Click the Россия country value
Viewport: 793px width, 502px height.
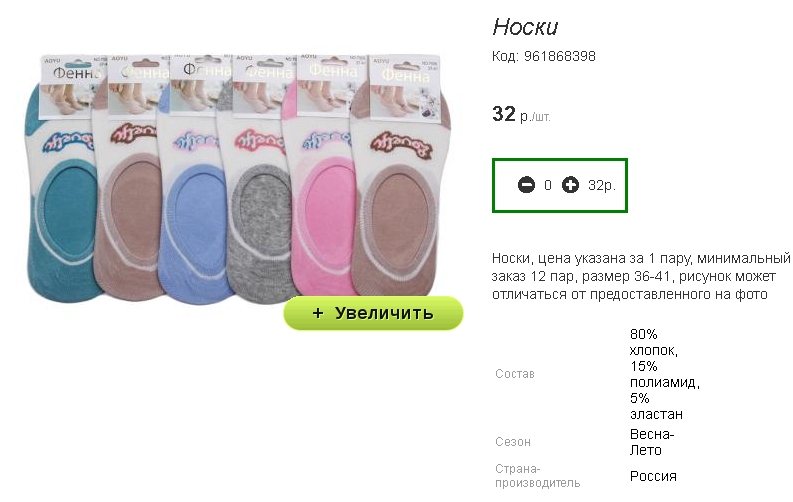pos(653,476)
